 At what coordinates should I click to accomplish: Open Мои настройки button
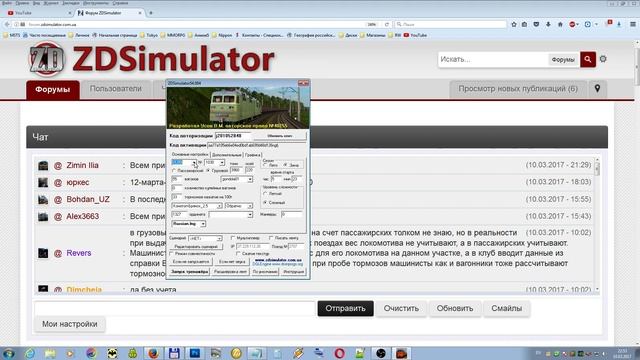tap(70, 324)
